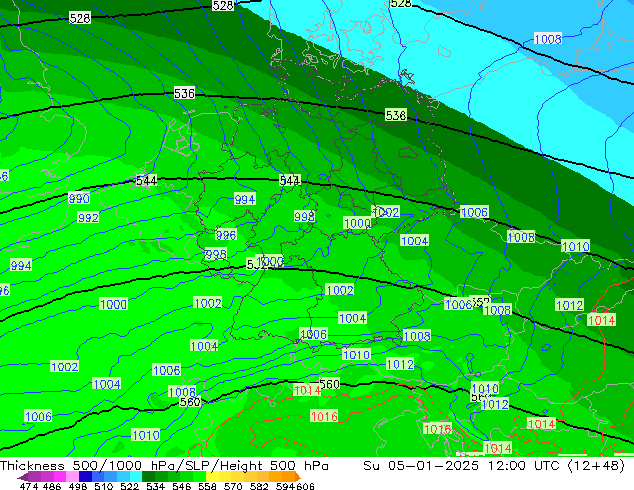Click the 510 legend value
Image resolution: width=634 pixels, height=490 pixels.
104,486
